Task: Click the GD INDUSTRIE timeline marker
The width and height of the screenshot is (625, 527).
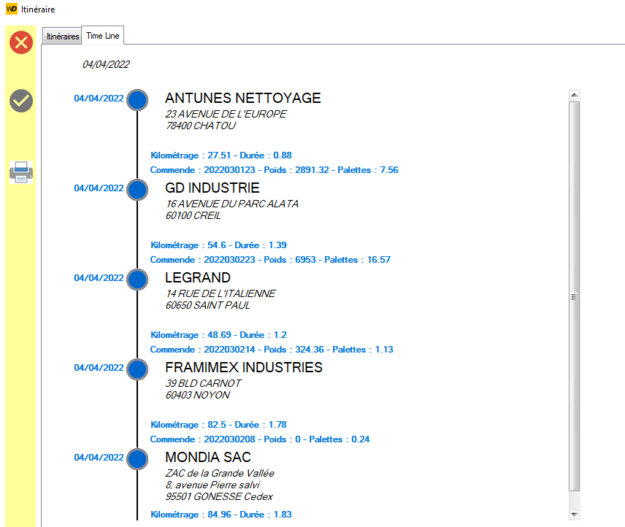Action: tap(138, 188)
